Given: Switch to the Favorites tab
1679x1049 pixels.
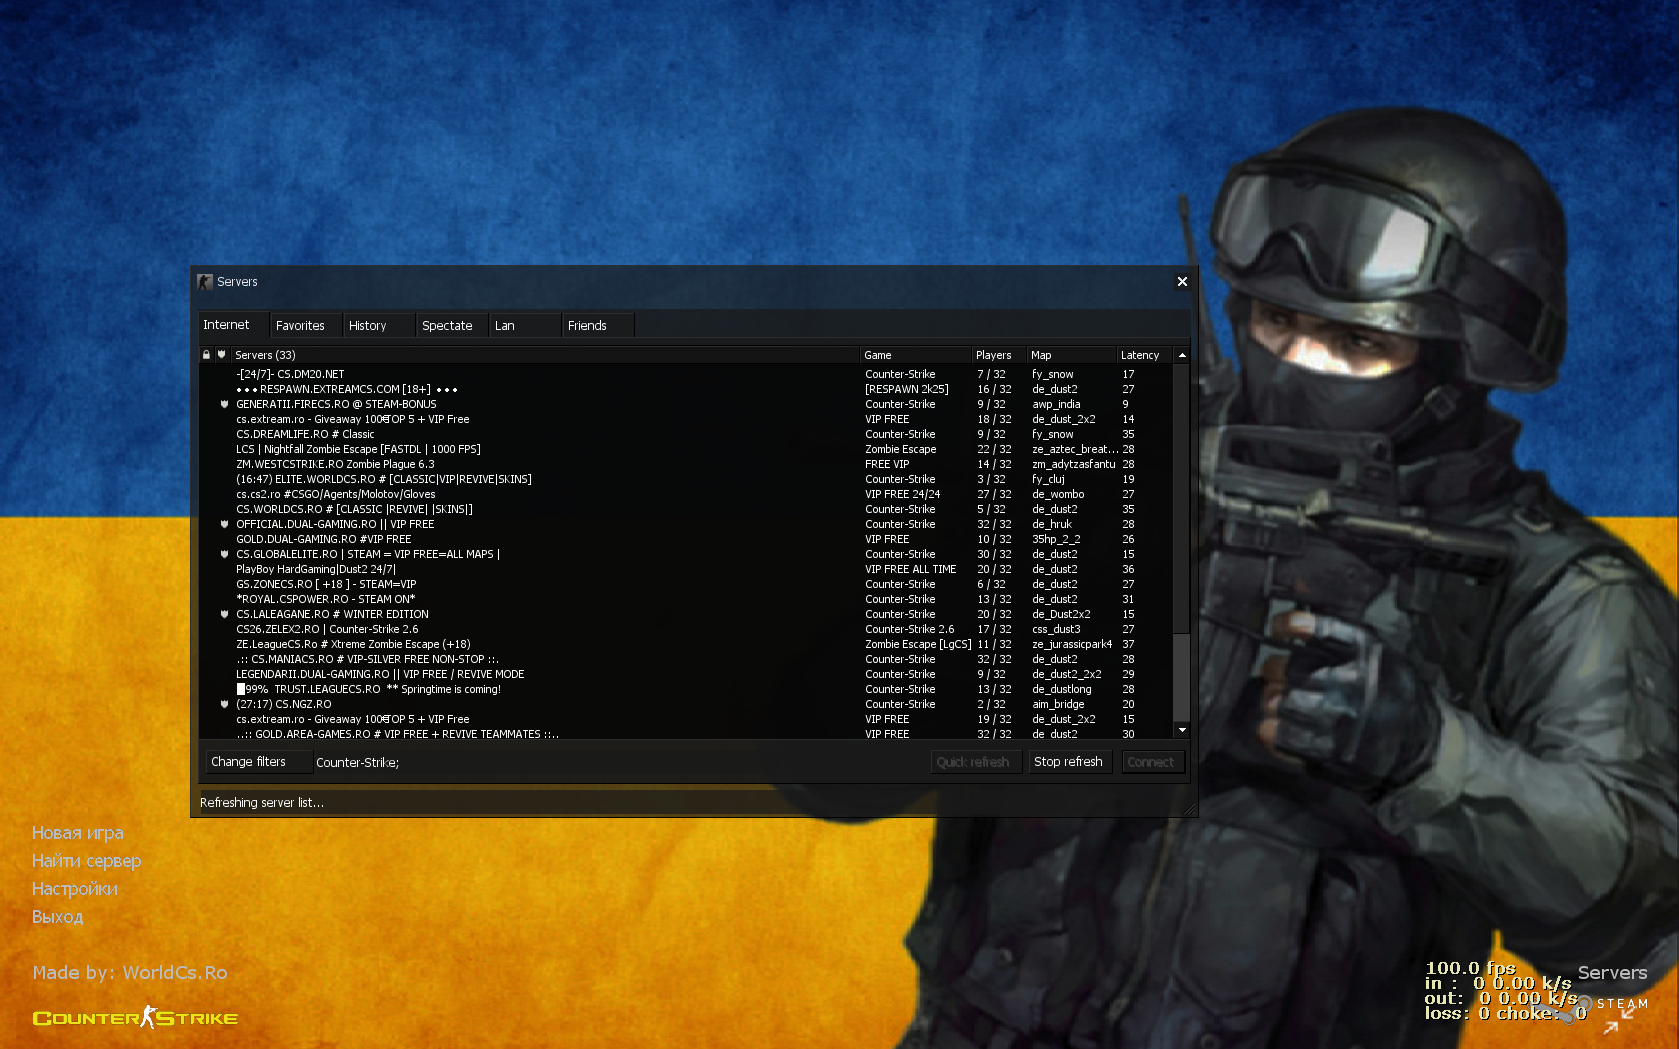Looking at the screenshot, I should click(x=300, y=326).
